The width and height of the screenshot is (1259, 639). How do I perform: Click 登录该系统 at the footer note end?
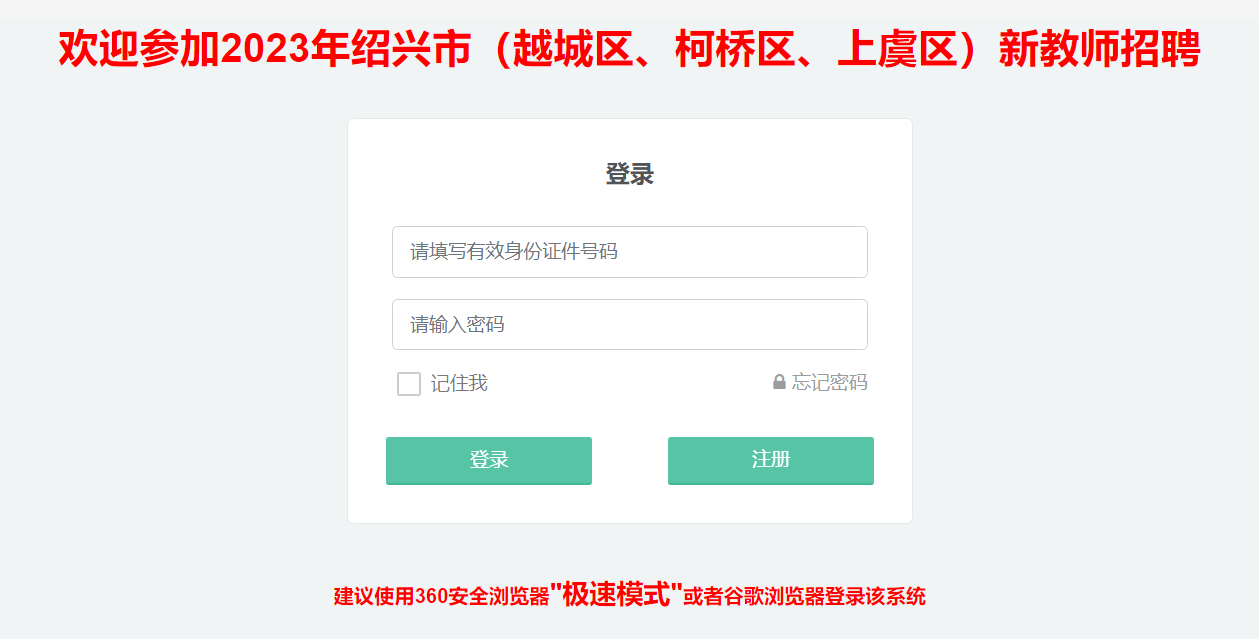[x=875, y=597]
